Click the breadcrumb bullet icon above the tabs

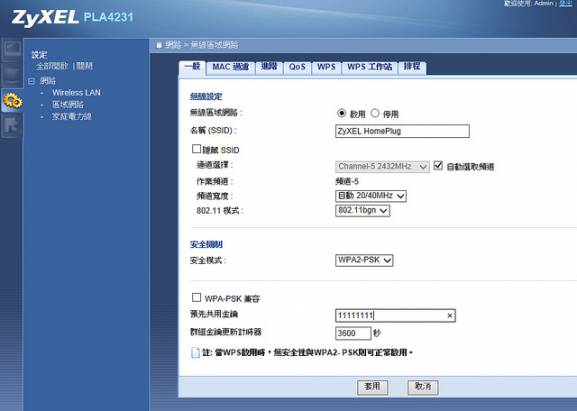(x=159, y=45)
